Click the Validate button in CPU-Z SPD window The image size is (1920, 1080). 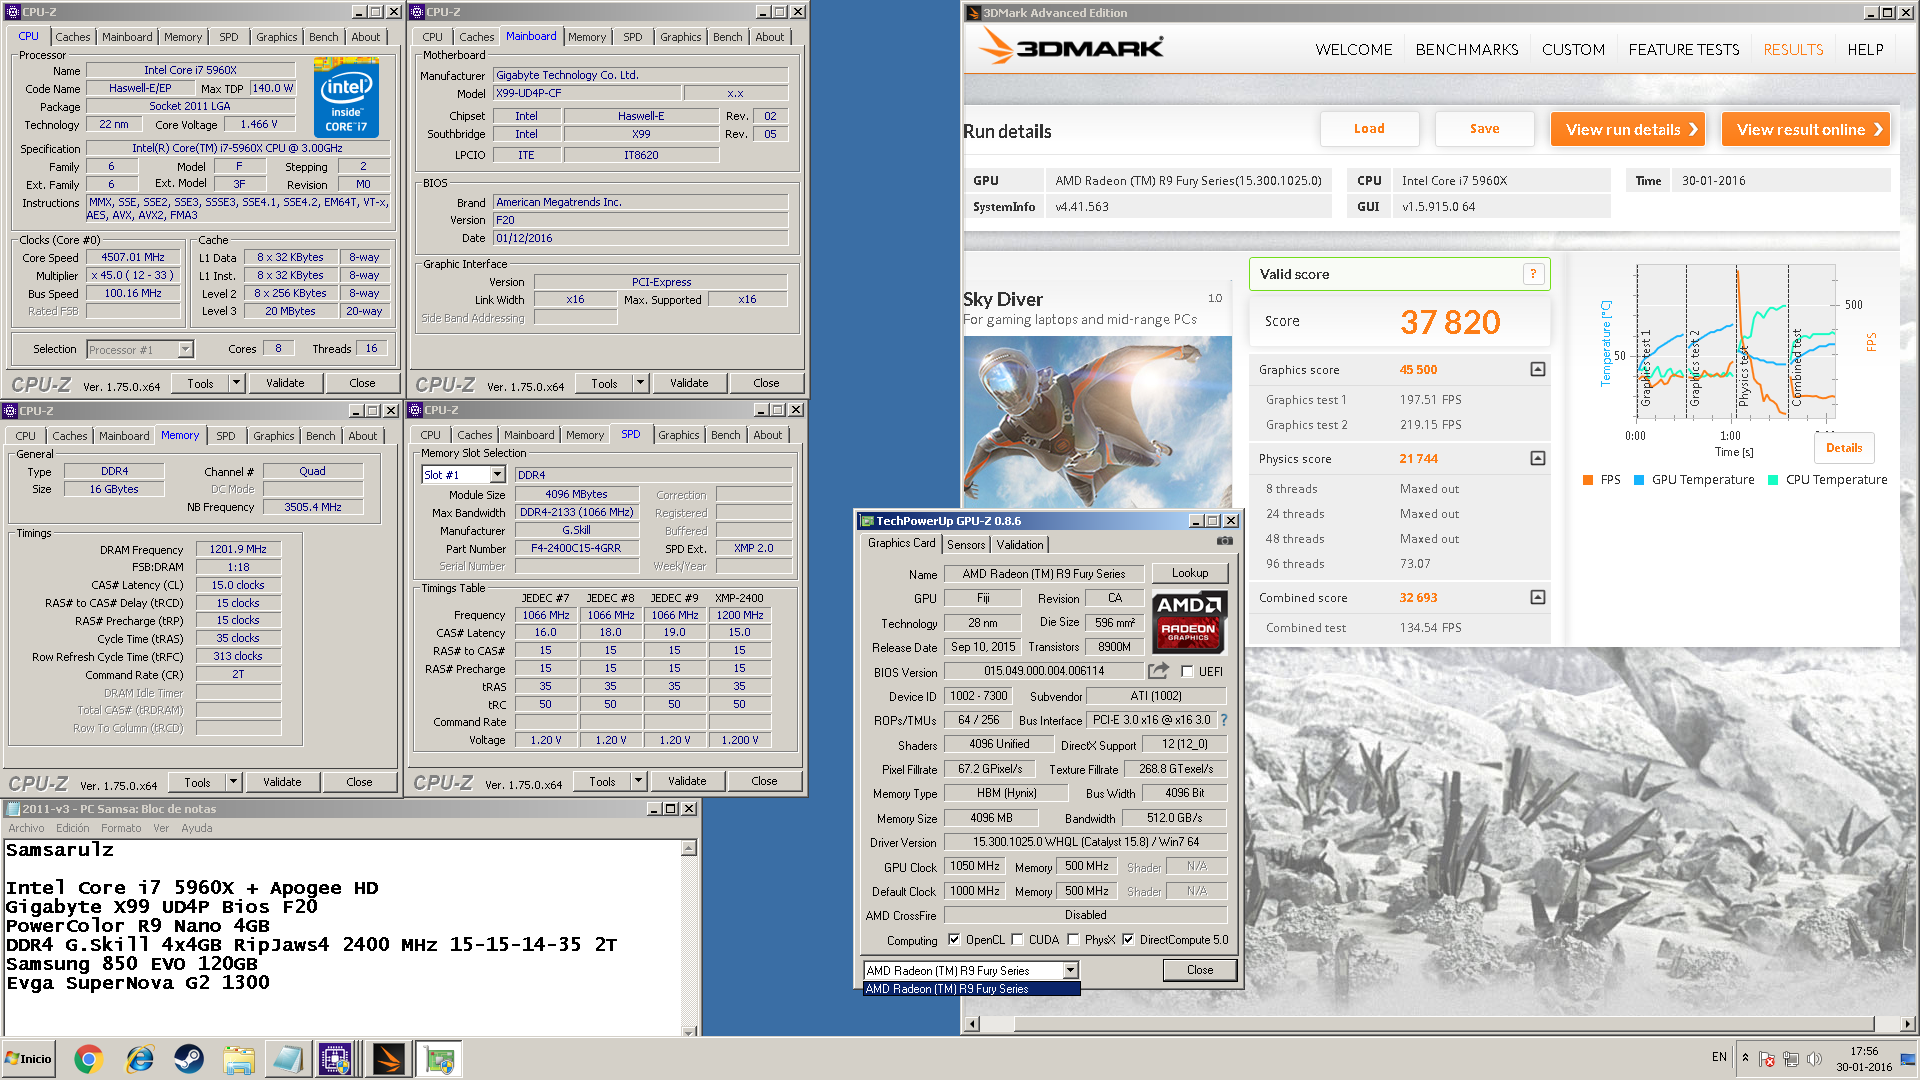coord(686,781)
